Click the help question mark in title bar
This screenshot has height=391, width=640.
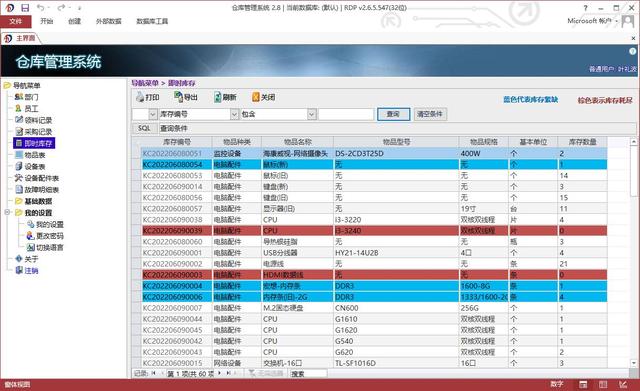point(586,8)
